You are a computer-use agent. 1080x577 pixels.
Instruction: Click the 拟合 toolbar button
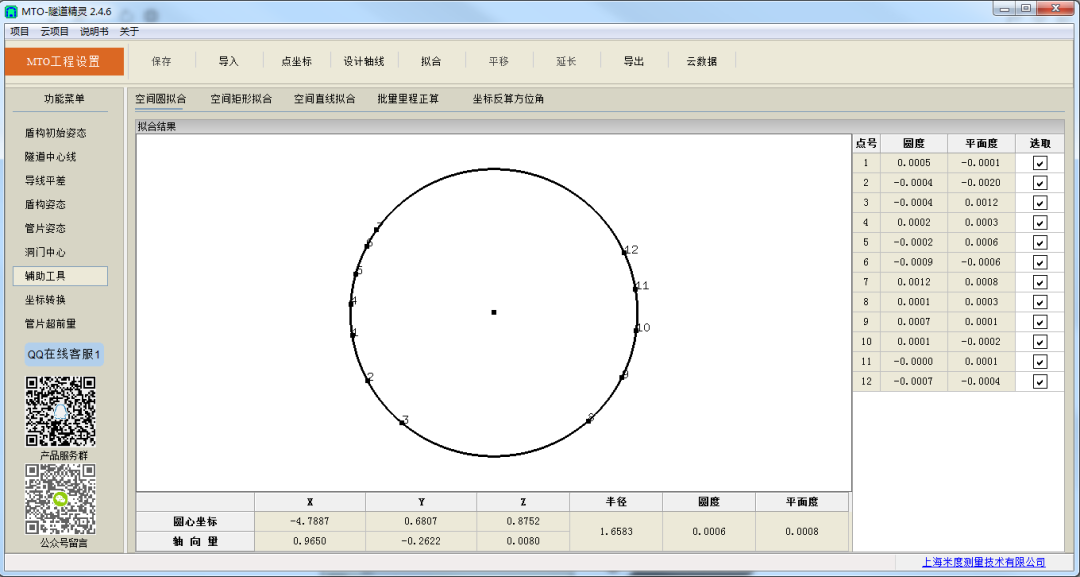tap(431, 61)
